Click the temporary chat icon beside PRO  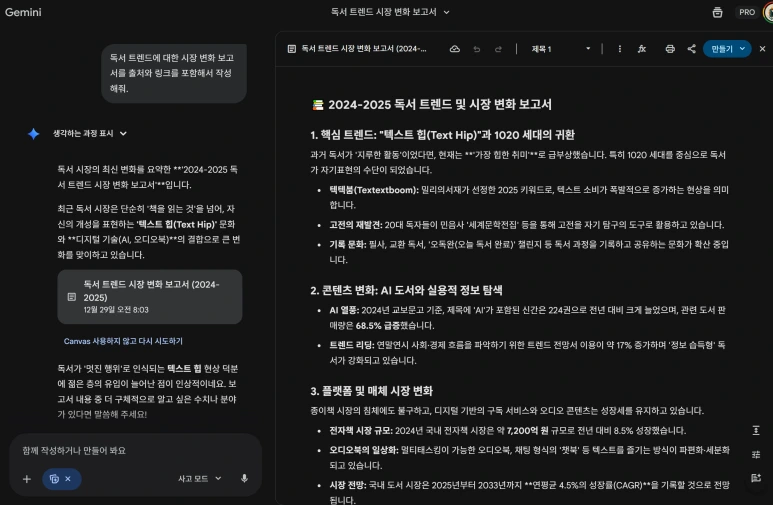[x=717, y=12]
